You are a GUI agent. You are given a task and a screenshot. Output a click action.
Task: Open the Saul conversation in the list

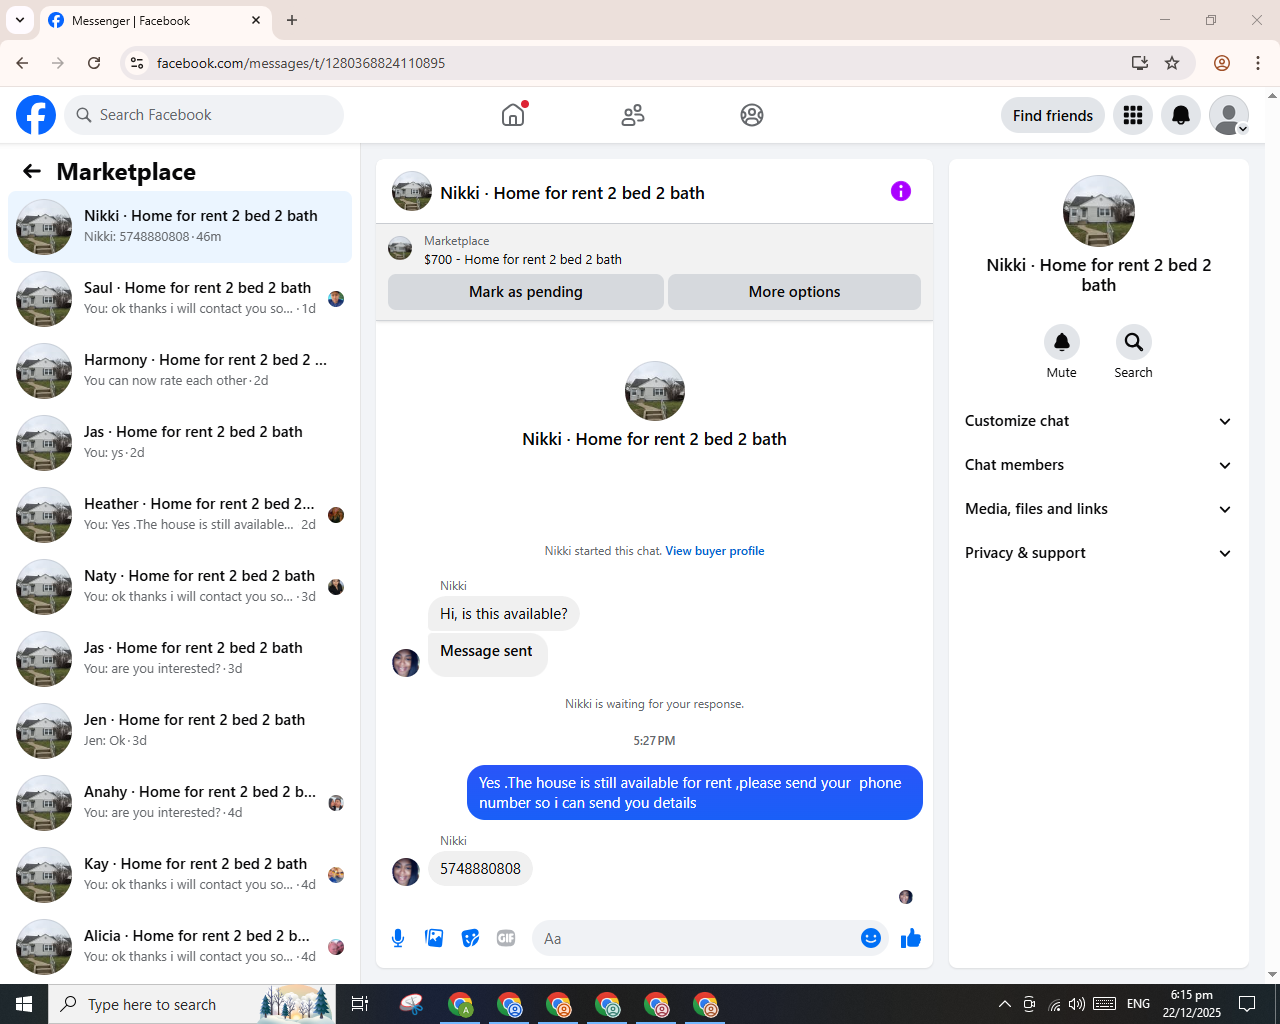(180, 299)
